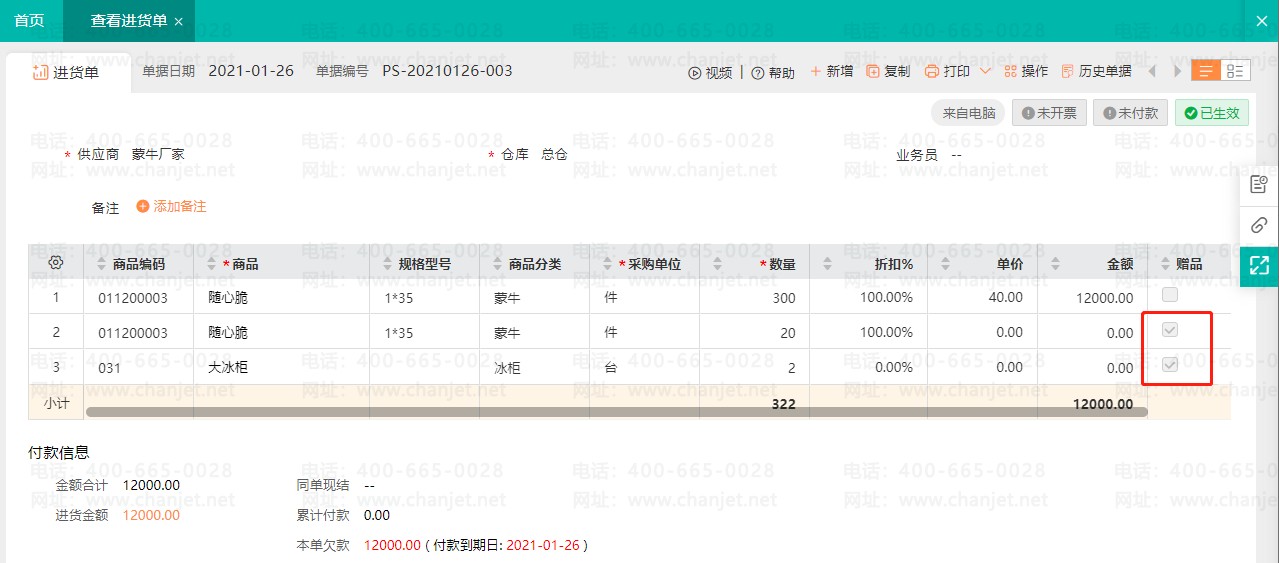Viewport: 1279px width, 563px height.
Task: Click quantity 300 cell
Action: pos(754,297)
